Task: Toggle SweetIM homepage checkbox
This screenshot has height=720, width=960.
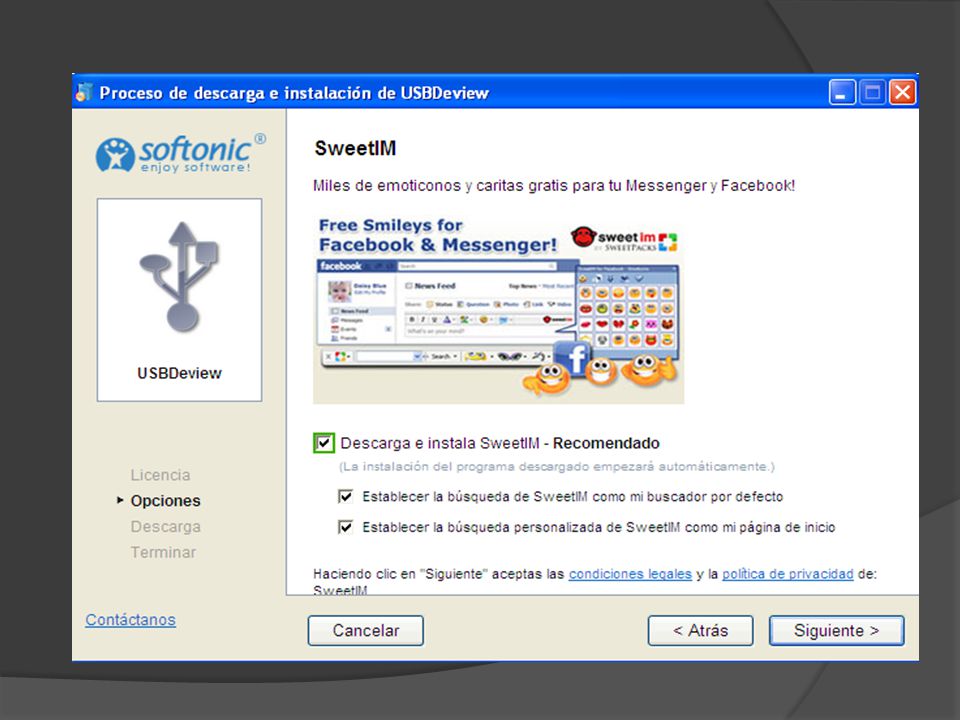Action: (346, 527)
